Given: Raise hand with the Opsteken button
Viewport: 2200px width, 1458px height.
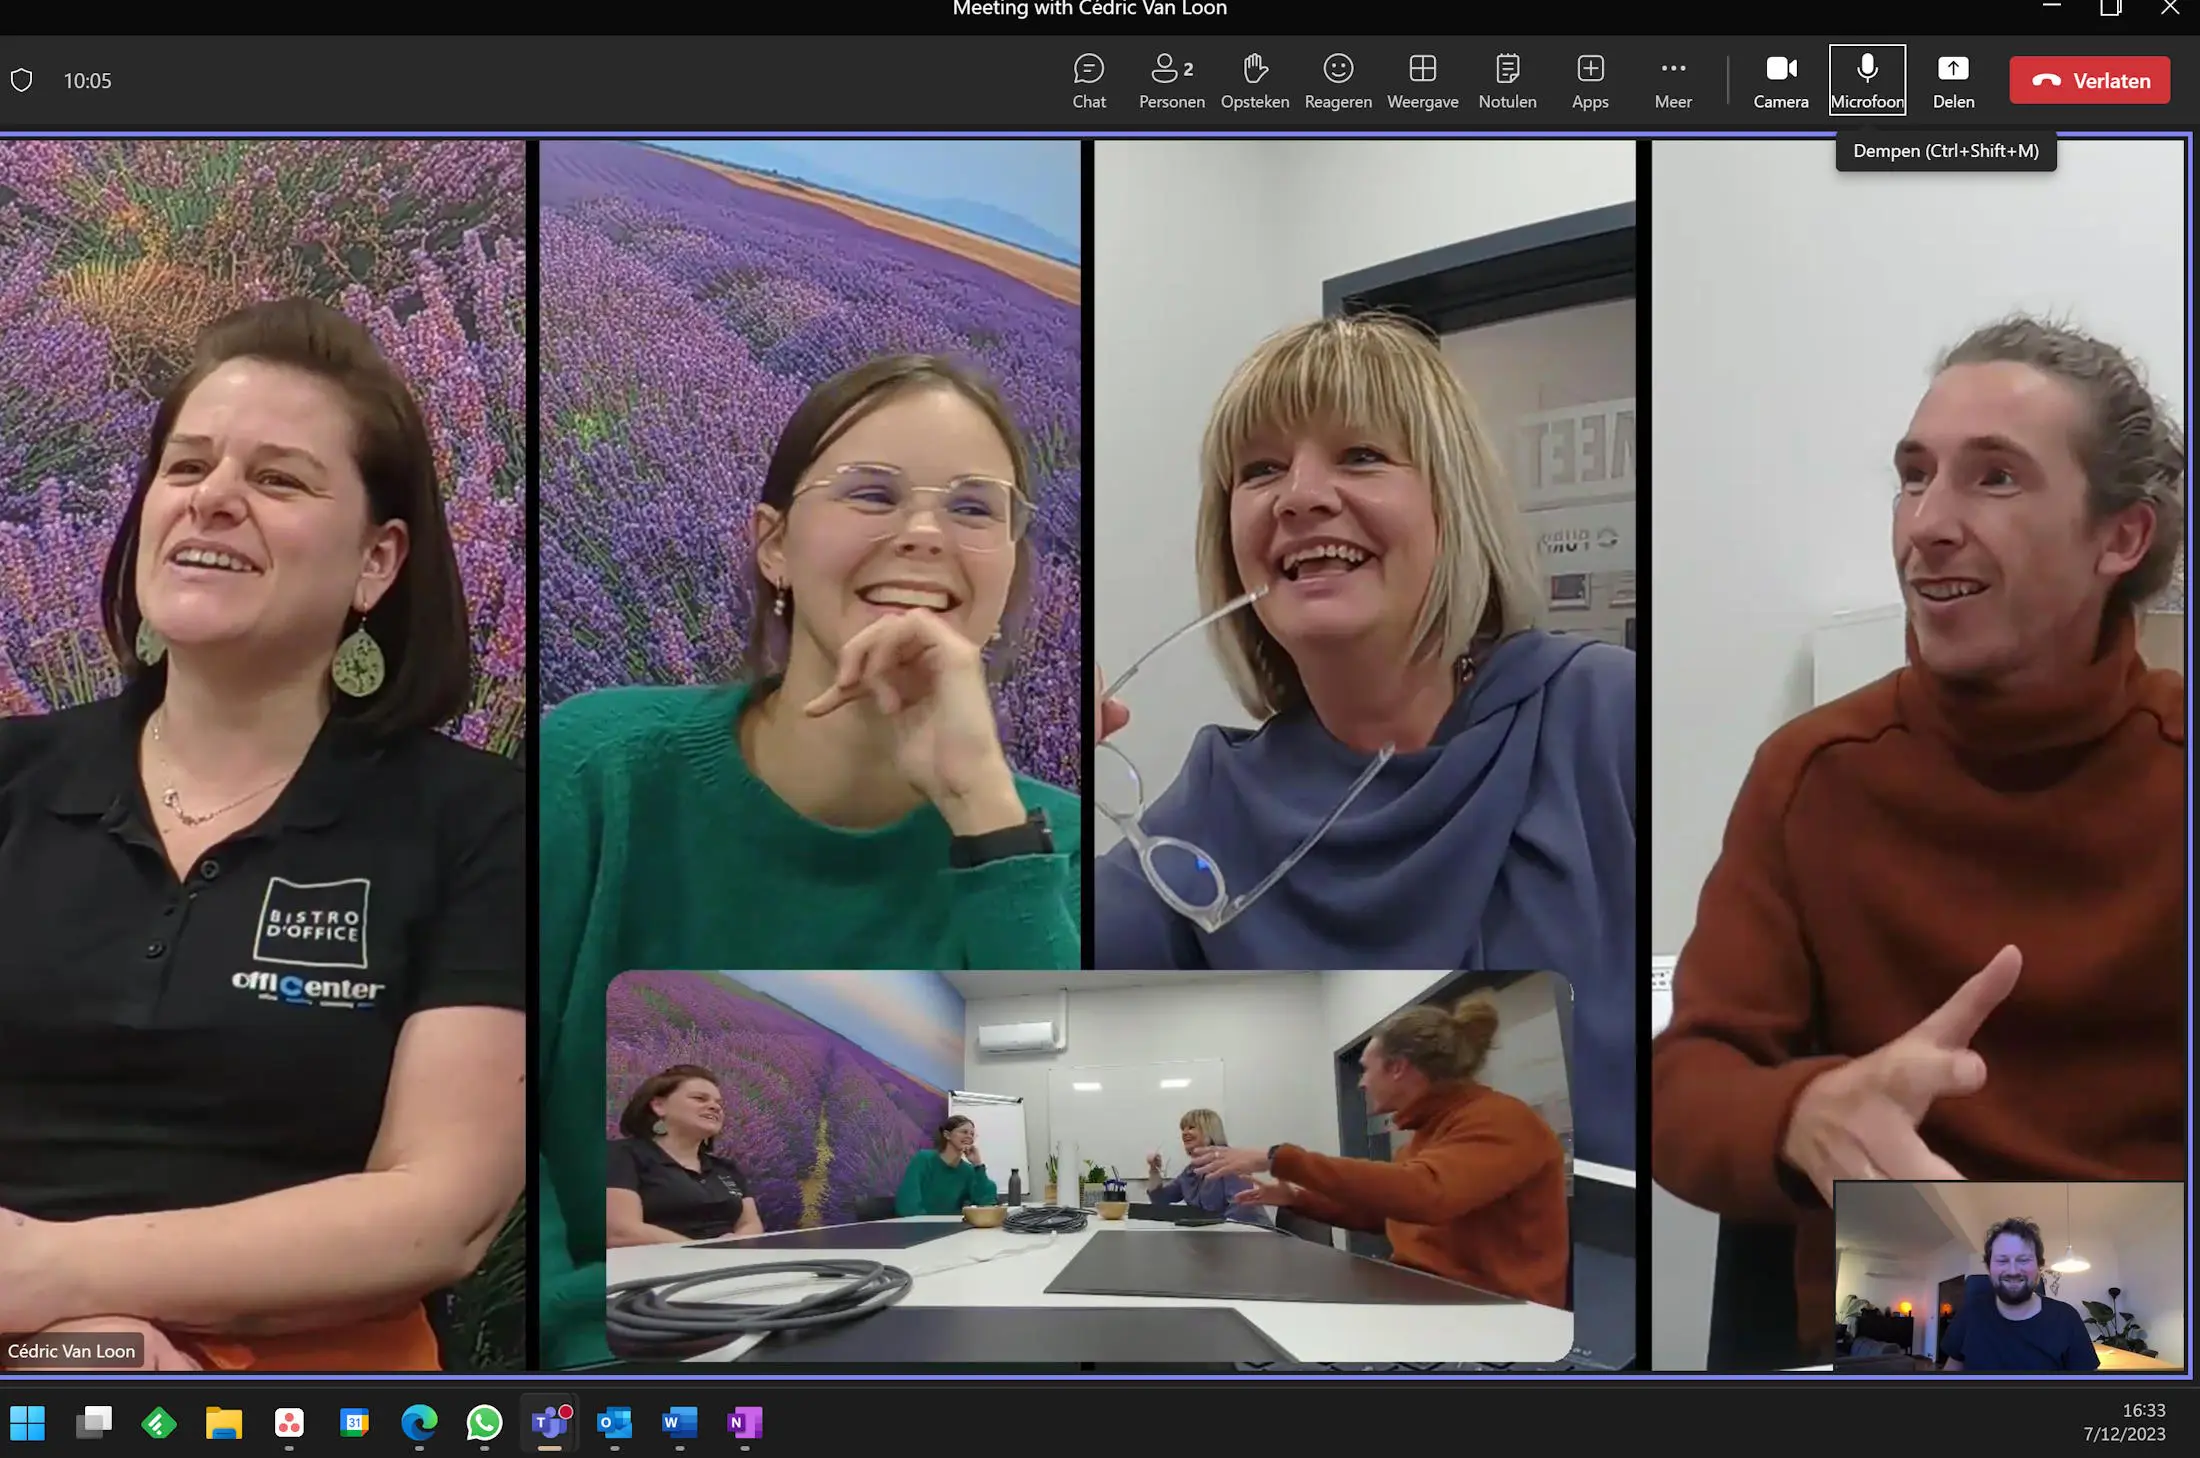Looking at the screenshot, I should (x=1254, y=80).
